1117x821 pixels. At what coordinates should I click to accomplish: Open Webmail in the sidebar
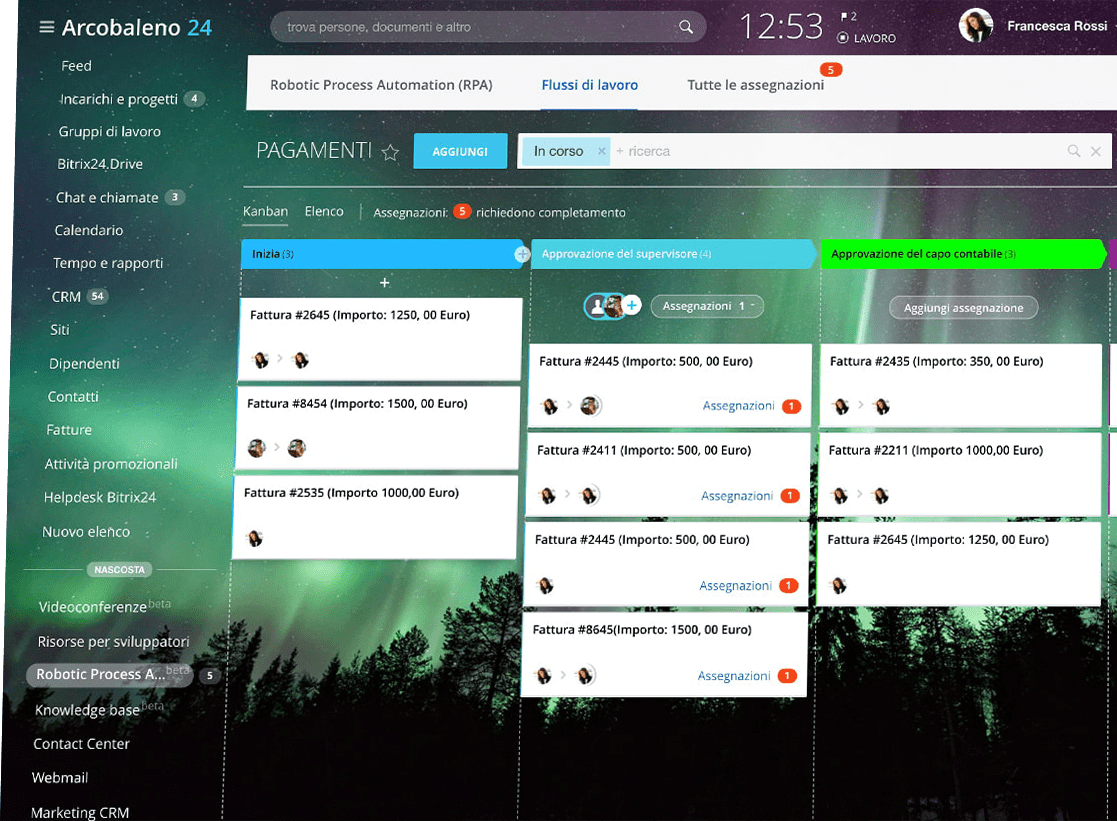60,778
